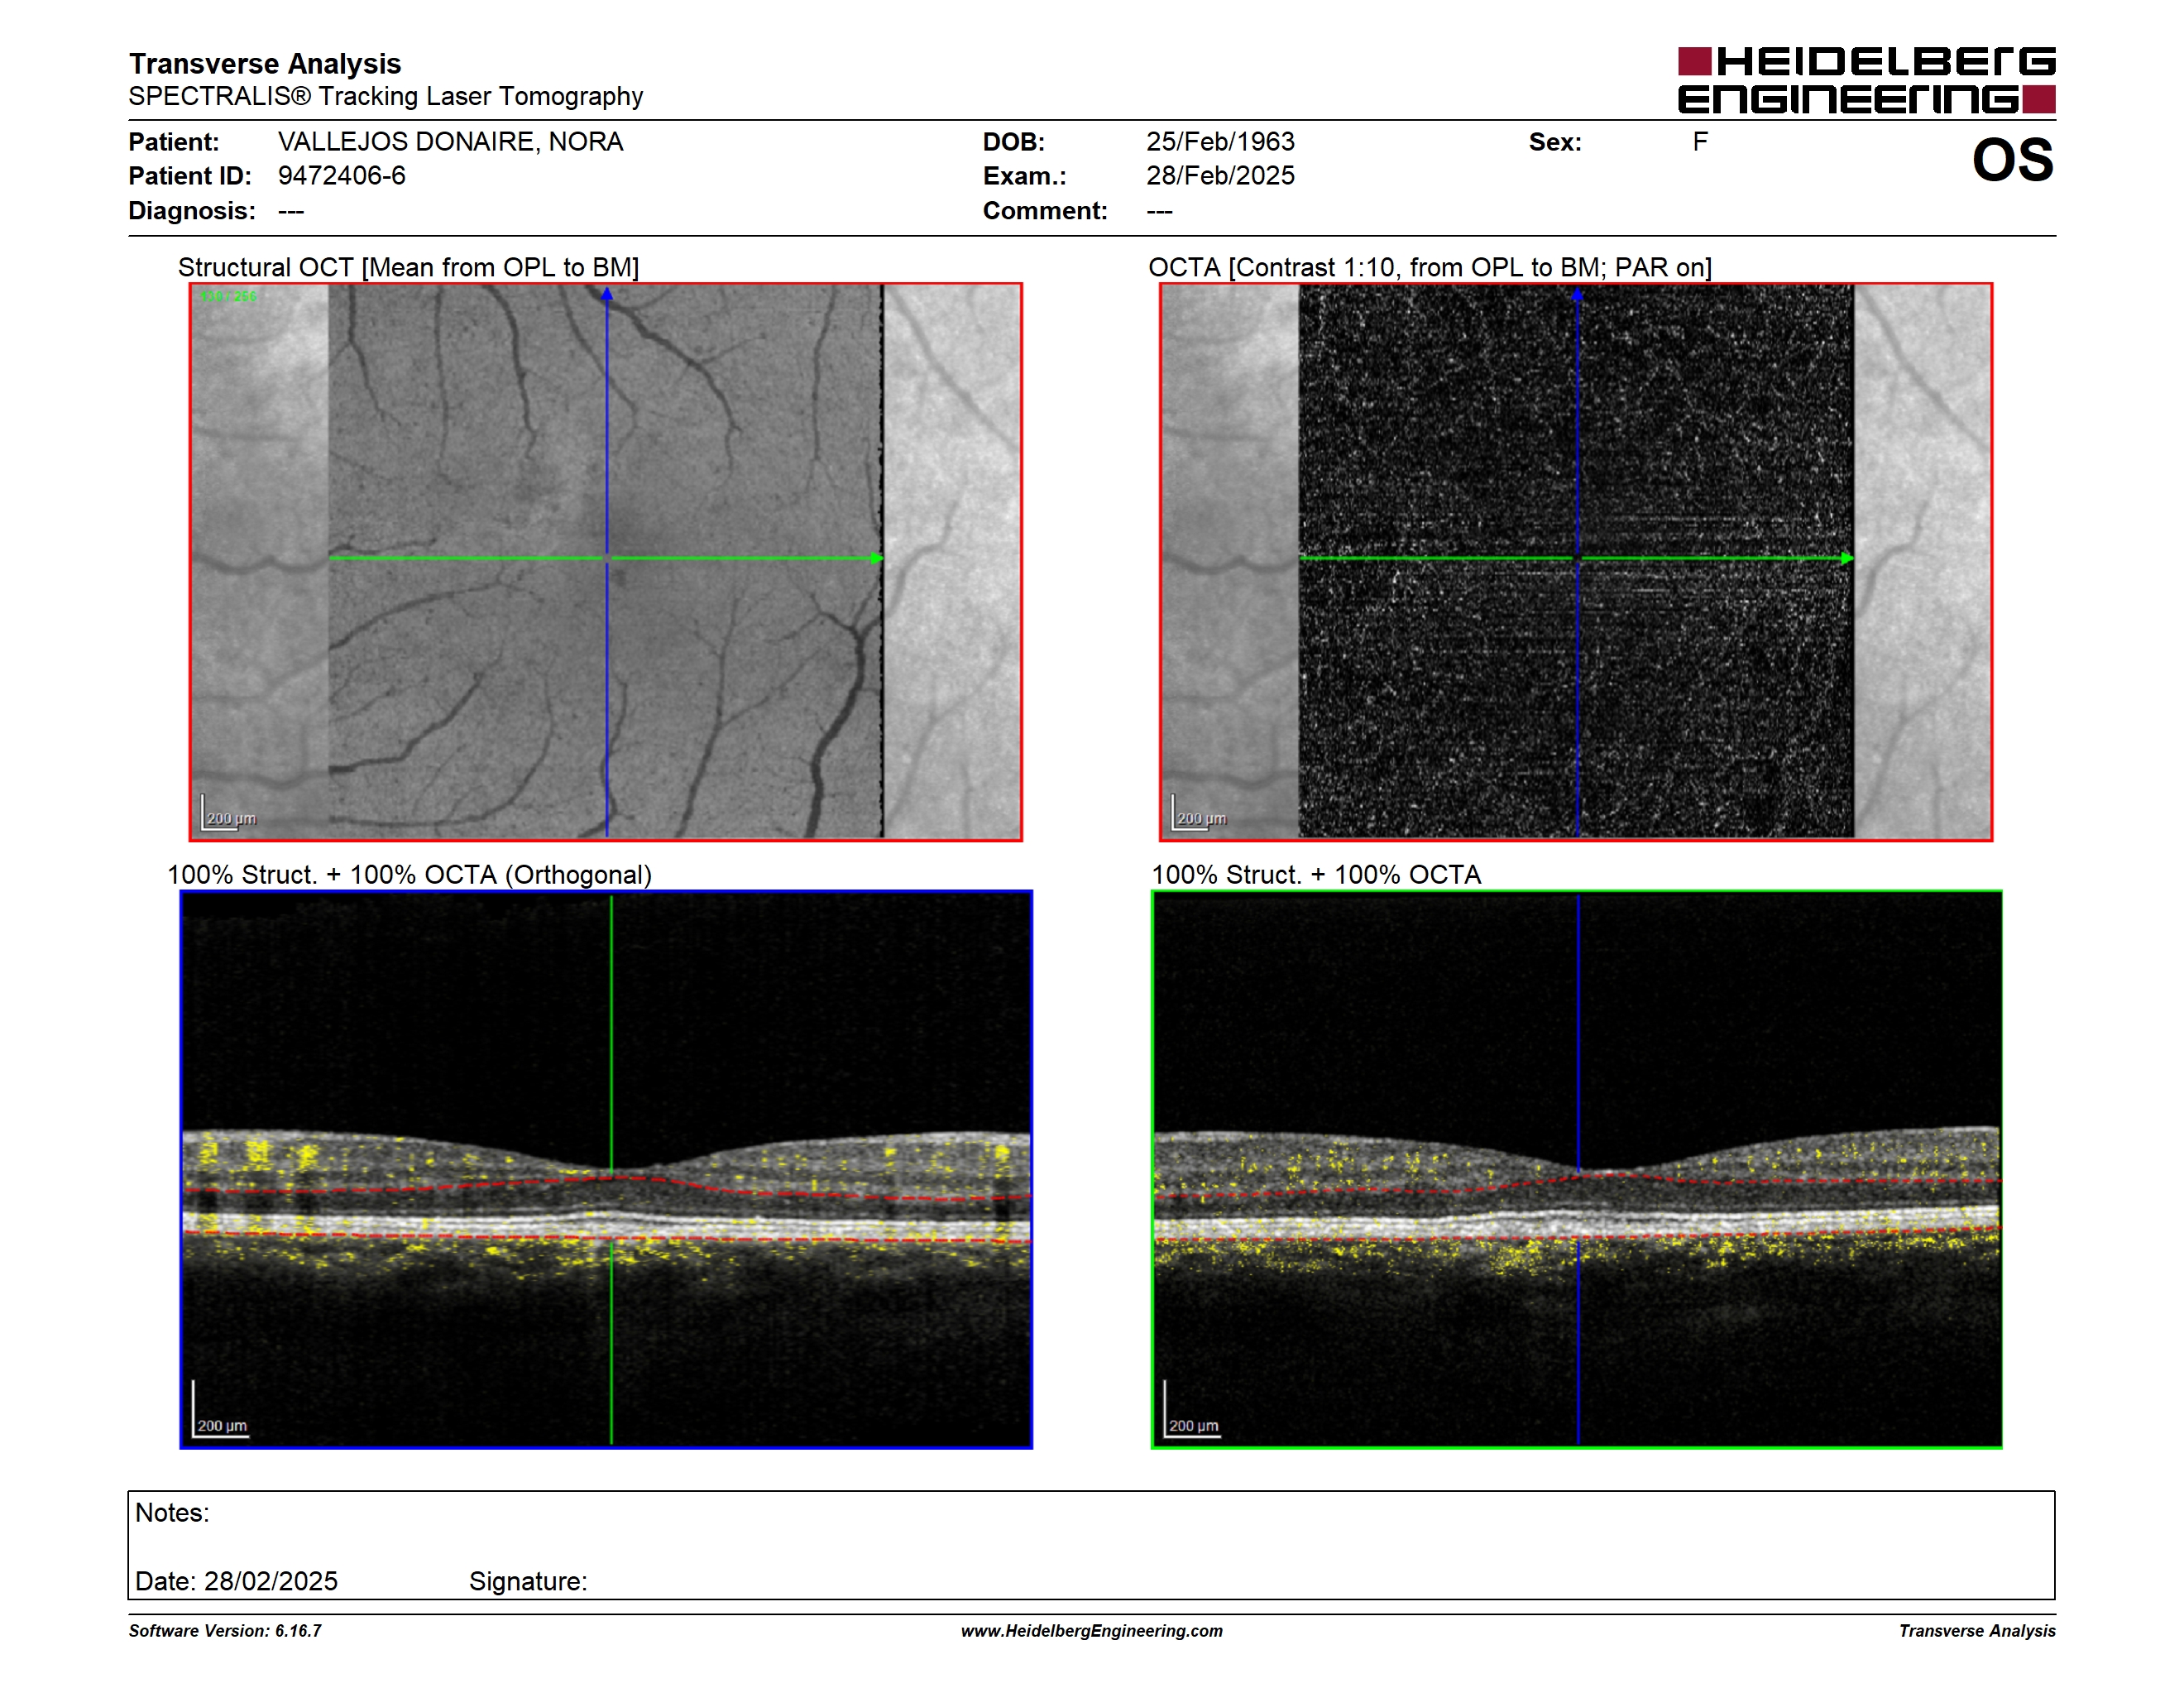Viewport: 2184px width, 1688px height.
Task: Click the Patient ID value 9472406-6
Action: (342, 176)
